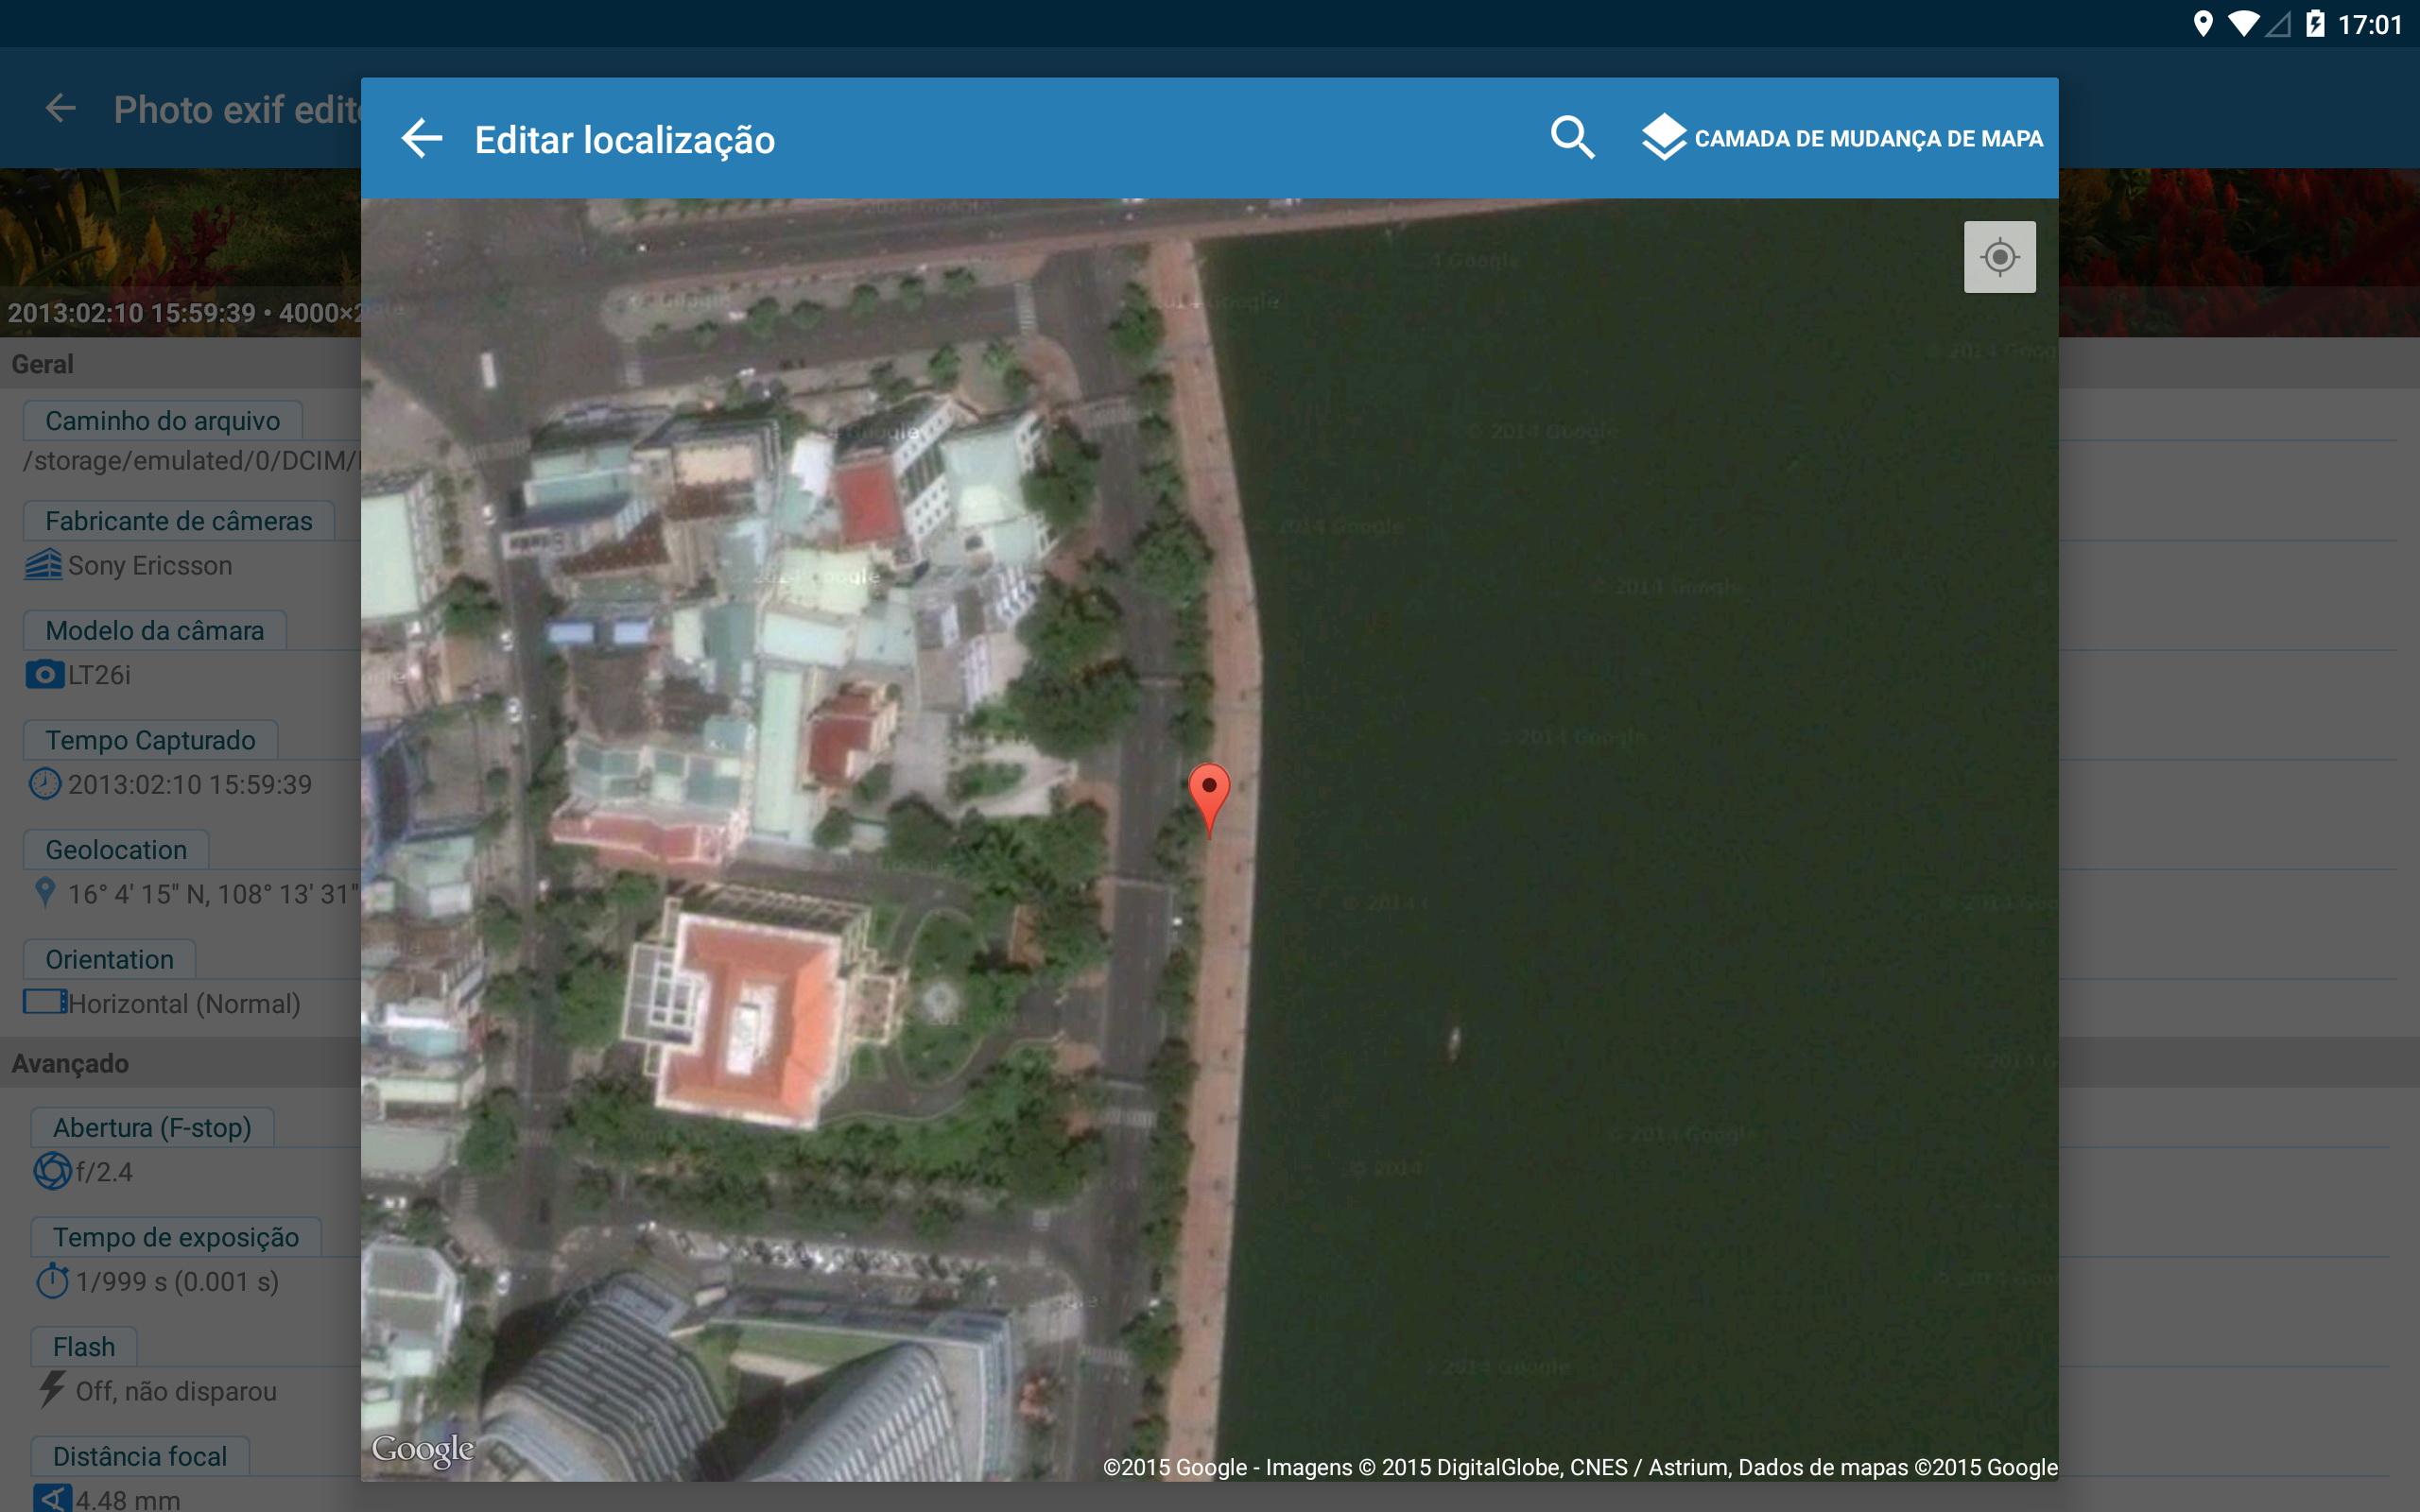
Task: Open the Tempo Capturado field
Action: [150, 740]
